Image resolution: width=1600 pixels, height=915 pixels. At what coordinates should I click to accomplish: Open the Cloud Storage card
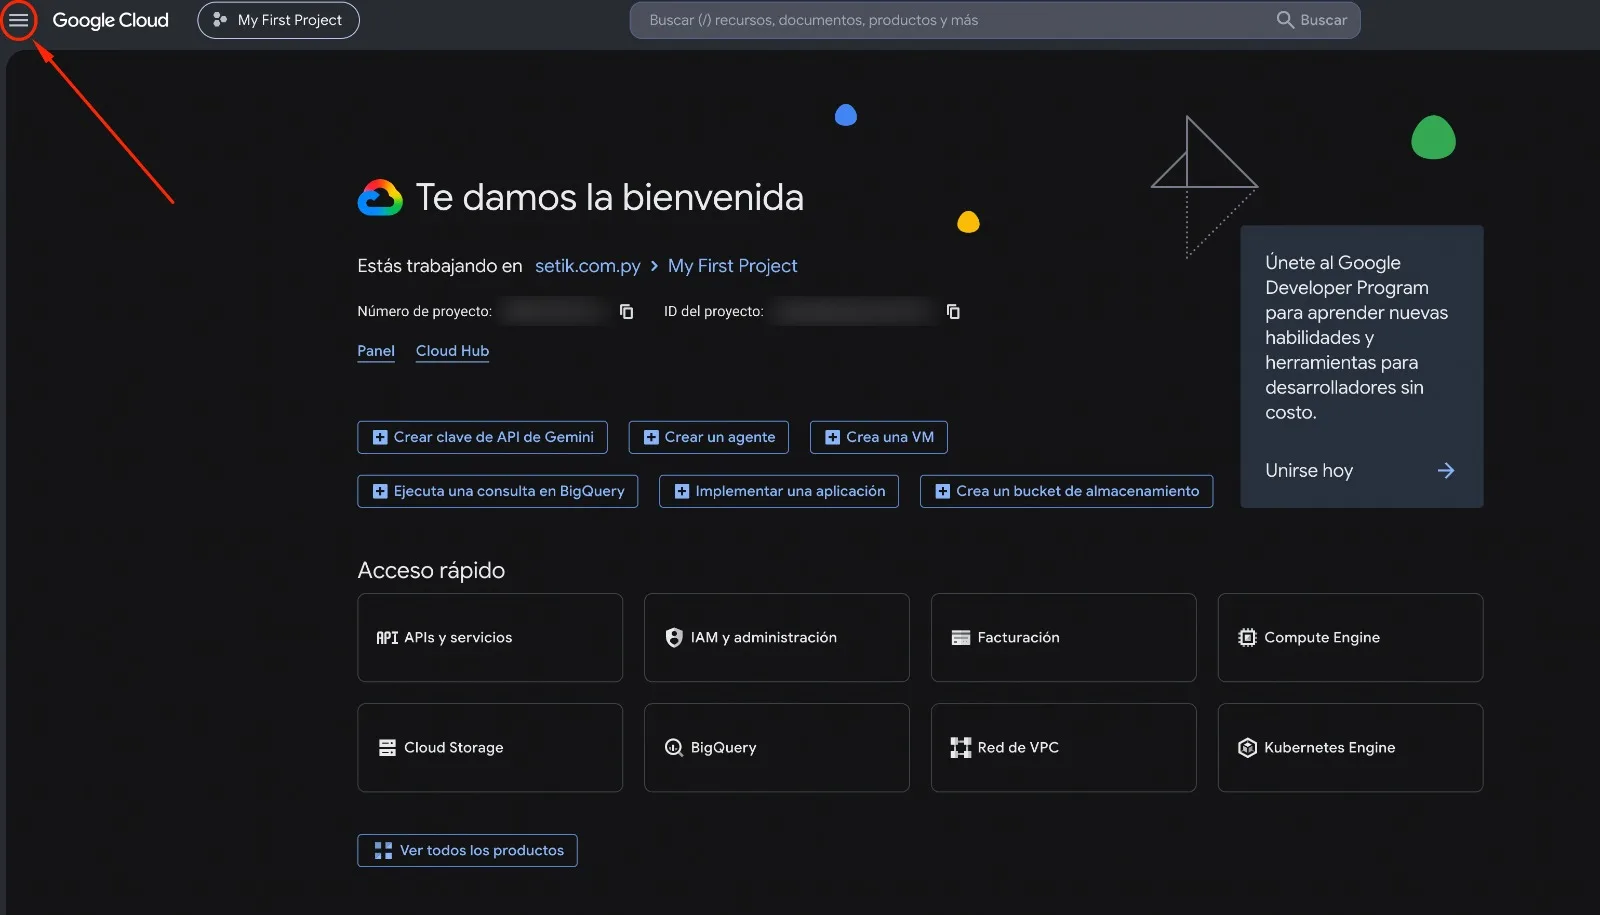coord(490,748)
